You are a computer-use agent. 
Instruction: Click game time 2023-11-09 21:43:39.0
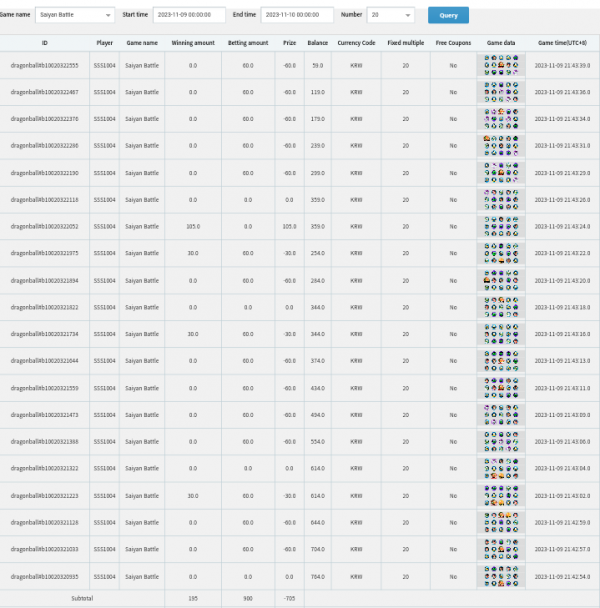562,66
